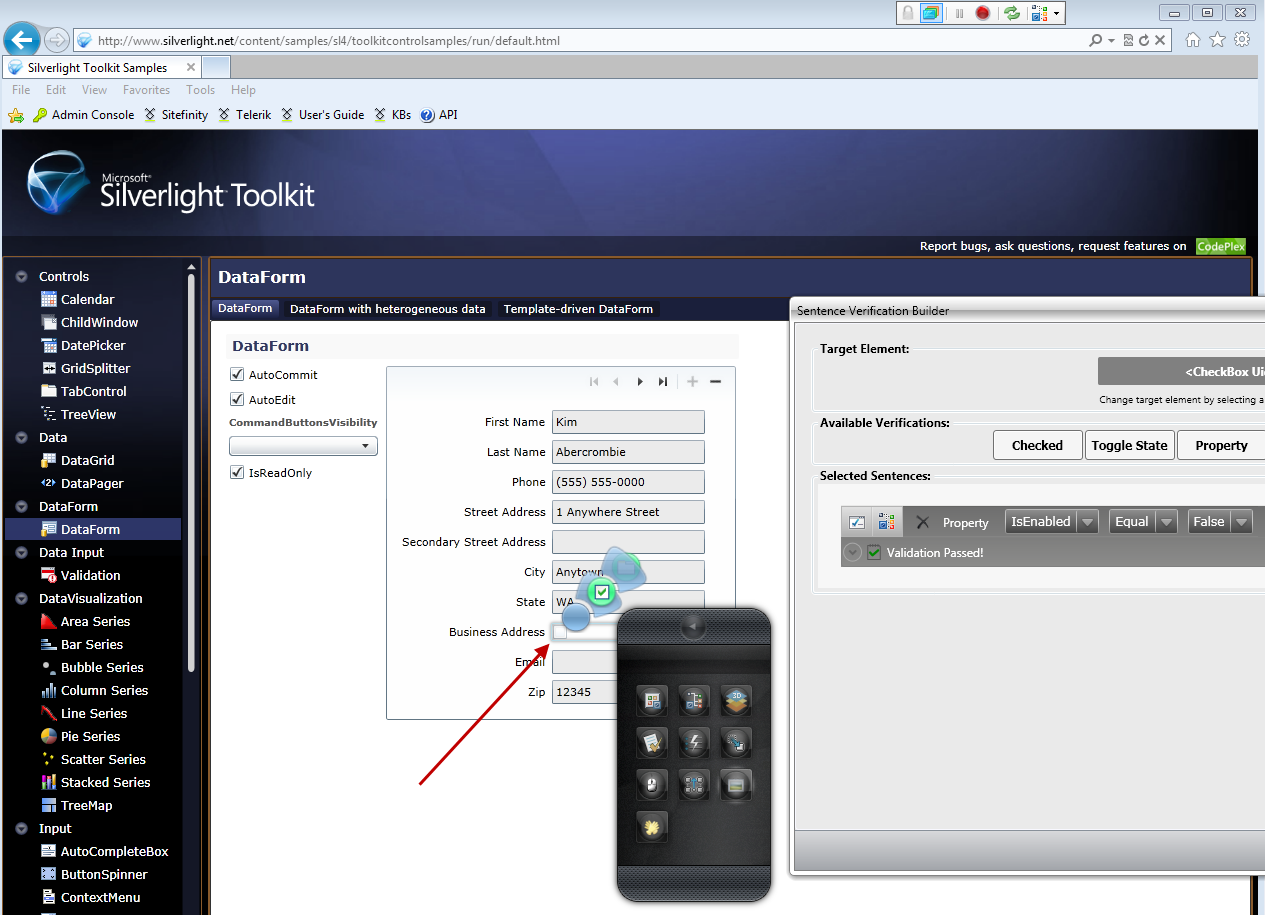
Task: Click the green refresh arrows in recorder toolbar
Action: [x=1012, y=13]
